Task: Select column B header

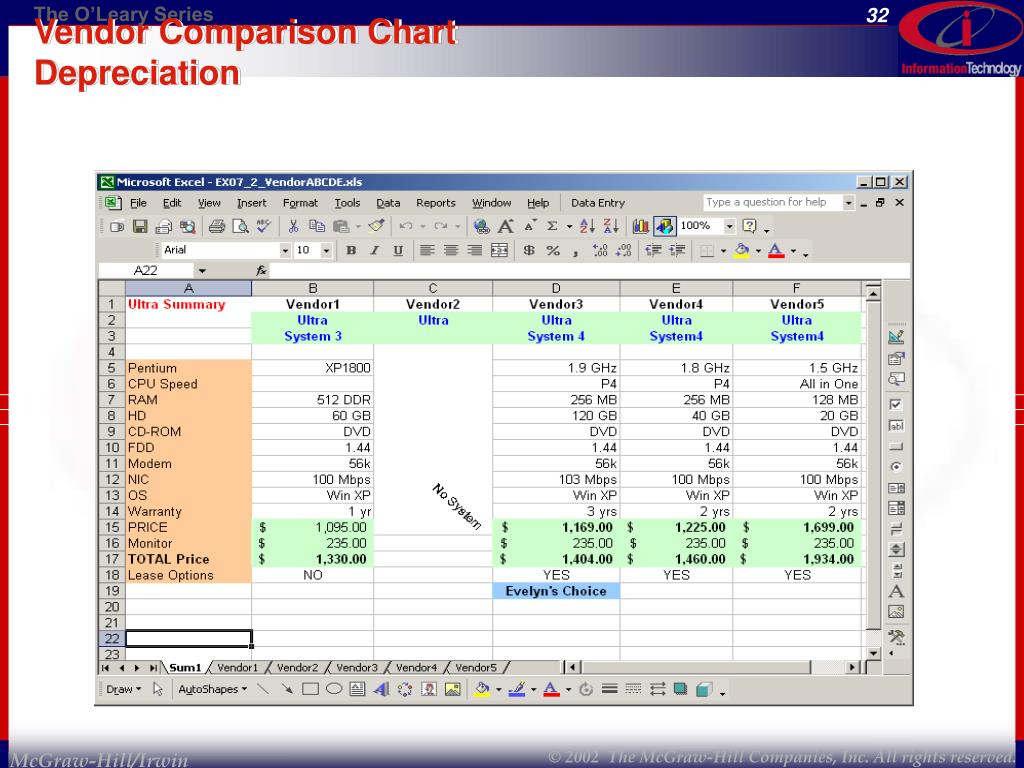Action: pyautogui.click(x=313, y=288)
